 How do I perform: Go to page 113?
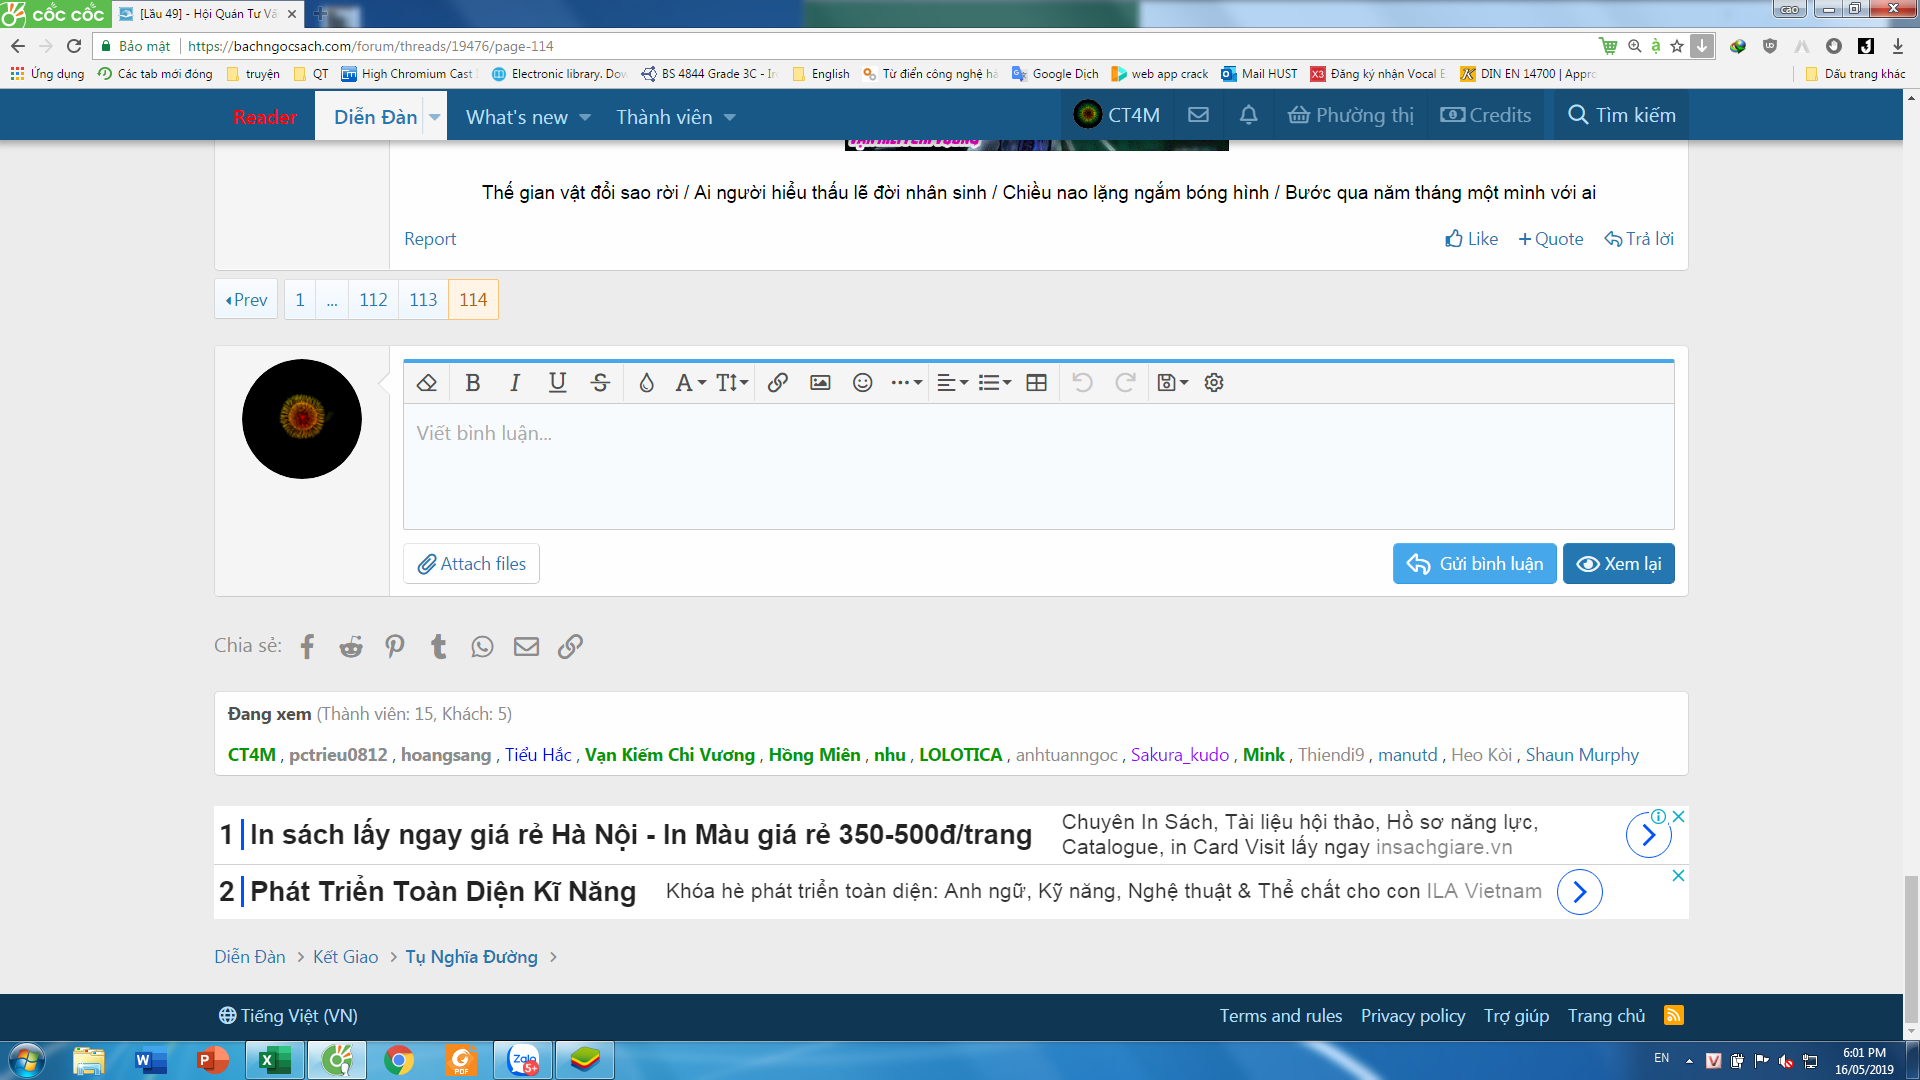[423, 300]
